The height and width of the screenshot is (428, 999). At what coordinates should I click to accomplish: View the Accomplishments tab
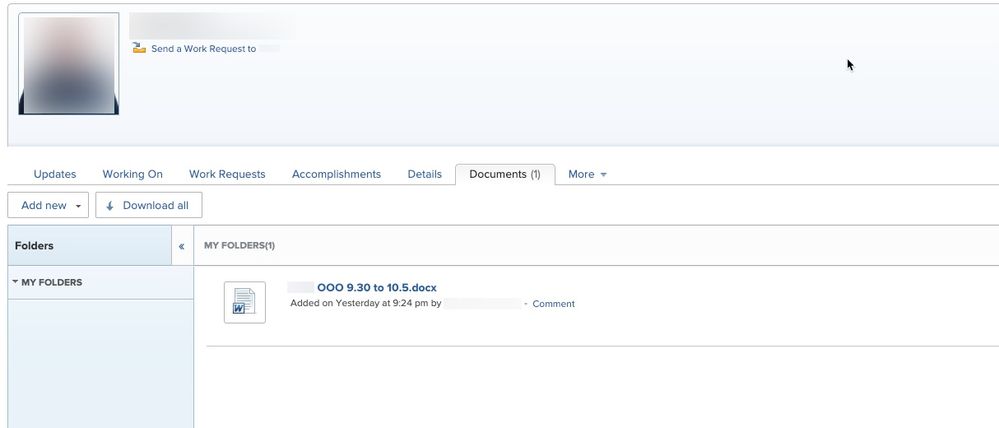[x=336, y=174]
